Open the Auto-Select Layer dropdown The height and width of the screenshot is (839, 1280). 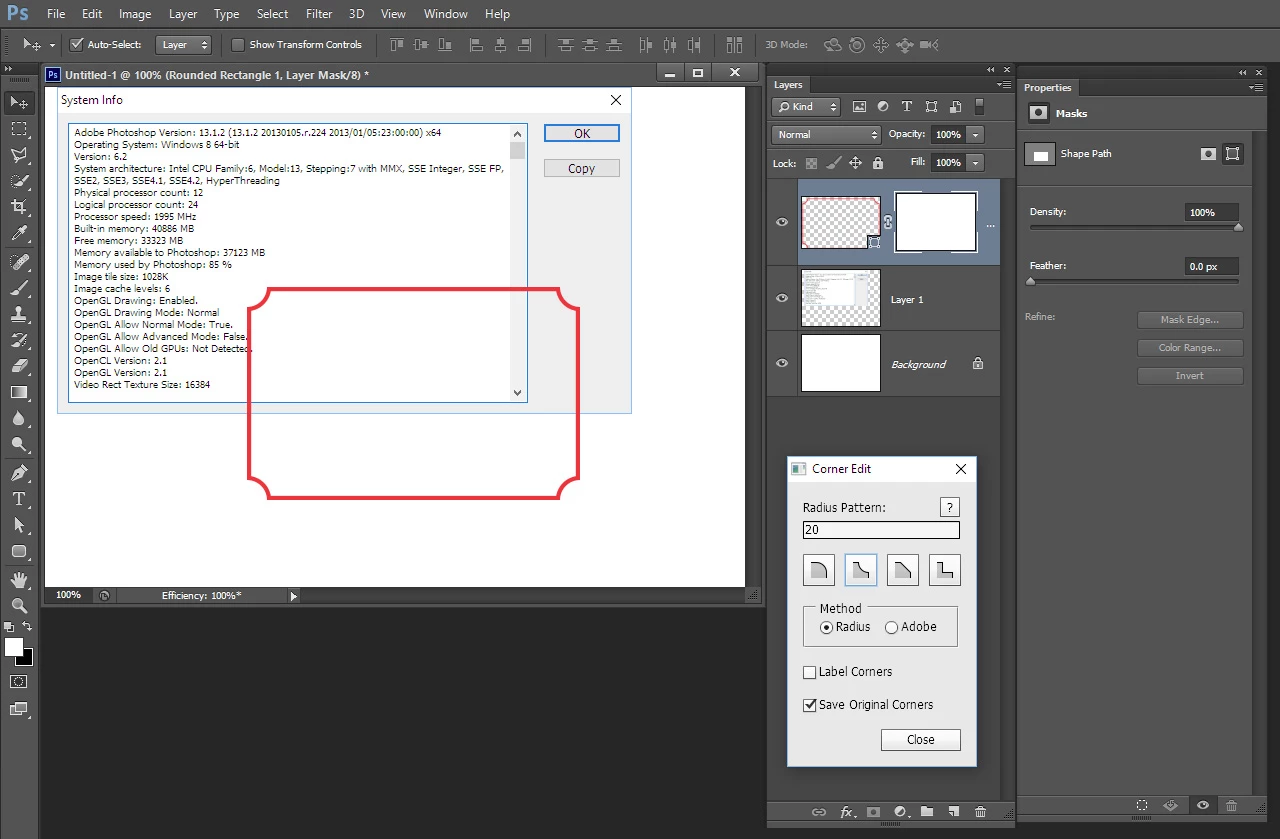(185, 45)
